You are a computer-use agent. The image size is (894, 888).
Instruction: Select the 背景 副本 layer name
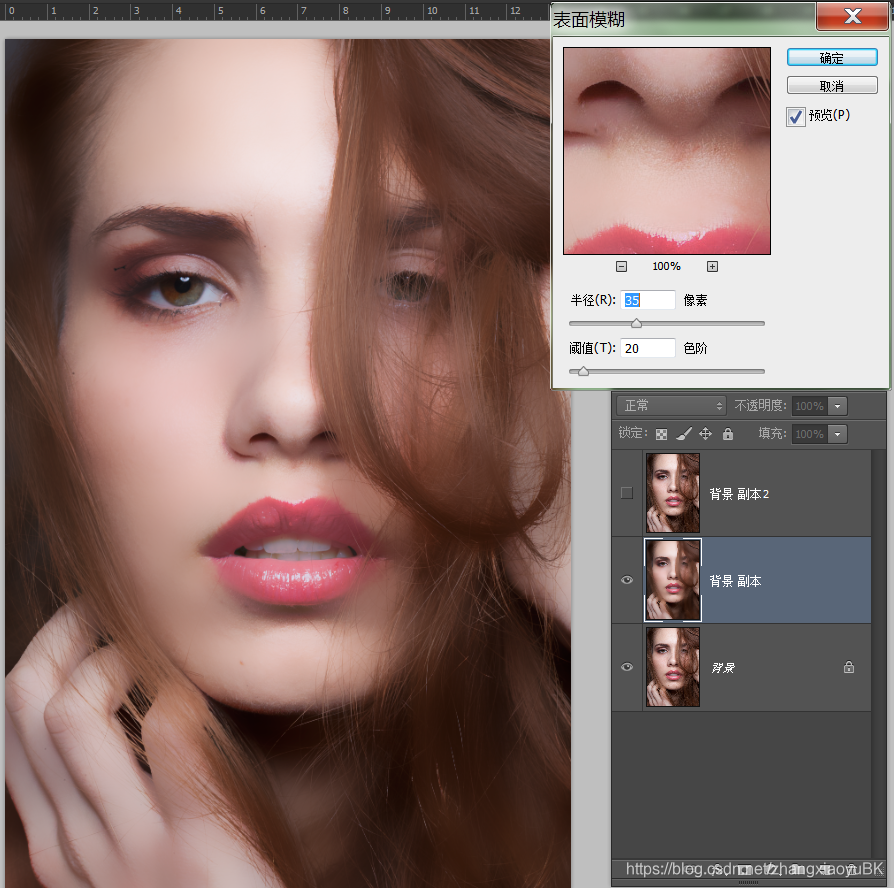[735, 581]
